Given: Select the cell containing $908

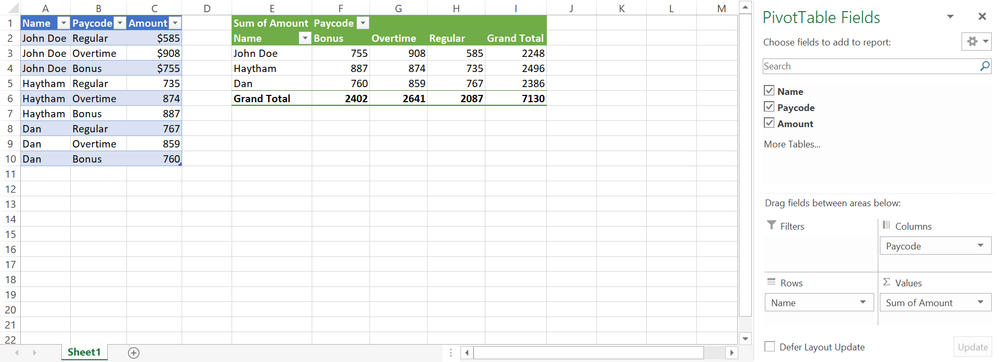Looking at the screenshot, I should click(x=154, y=54).
